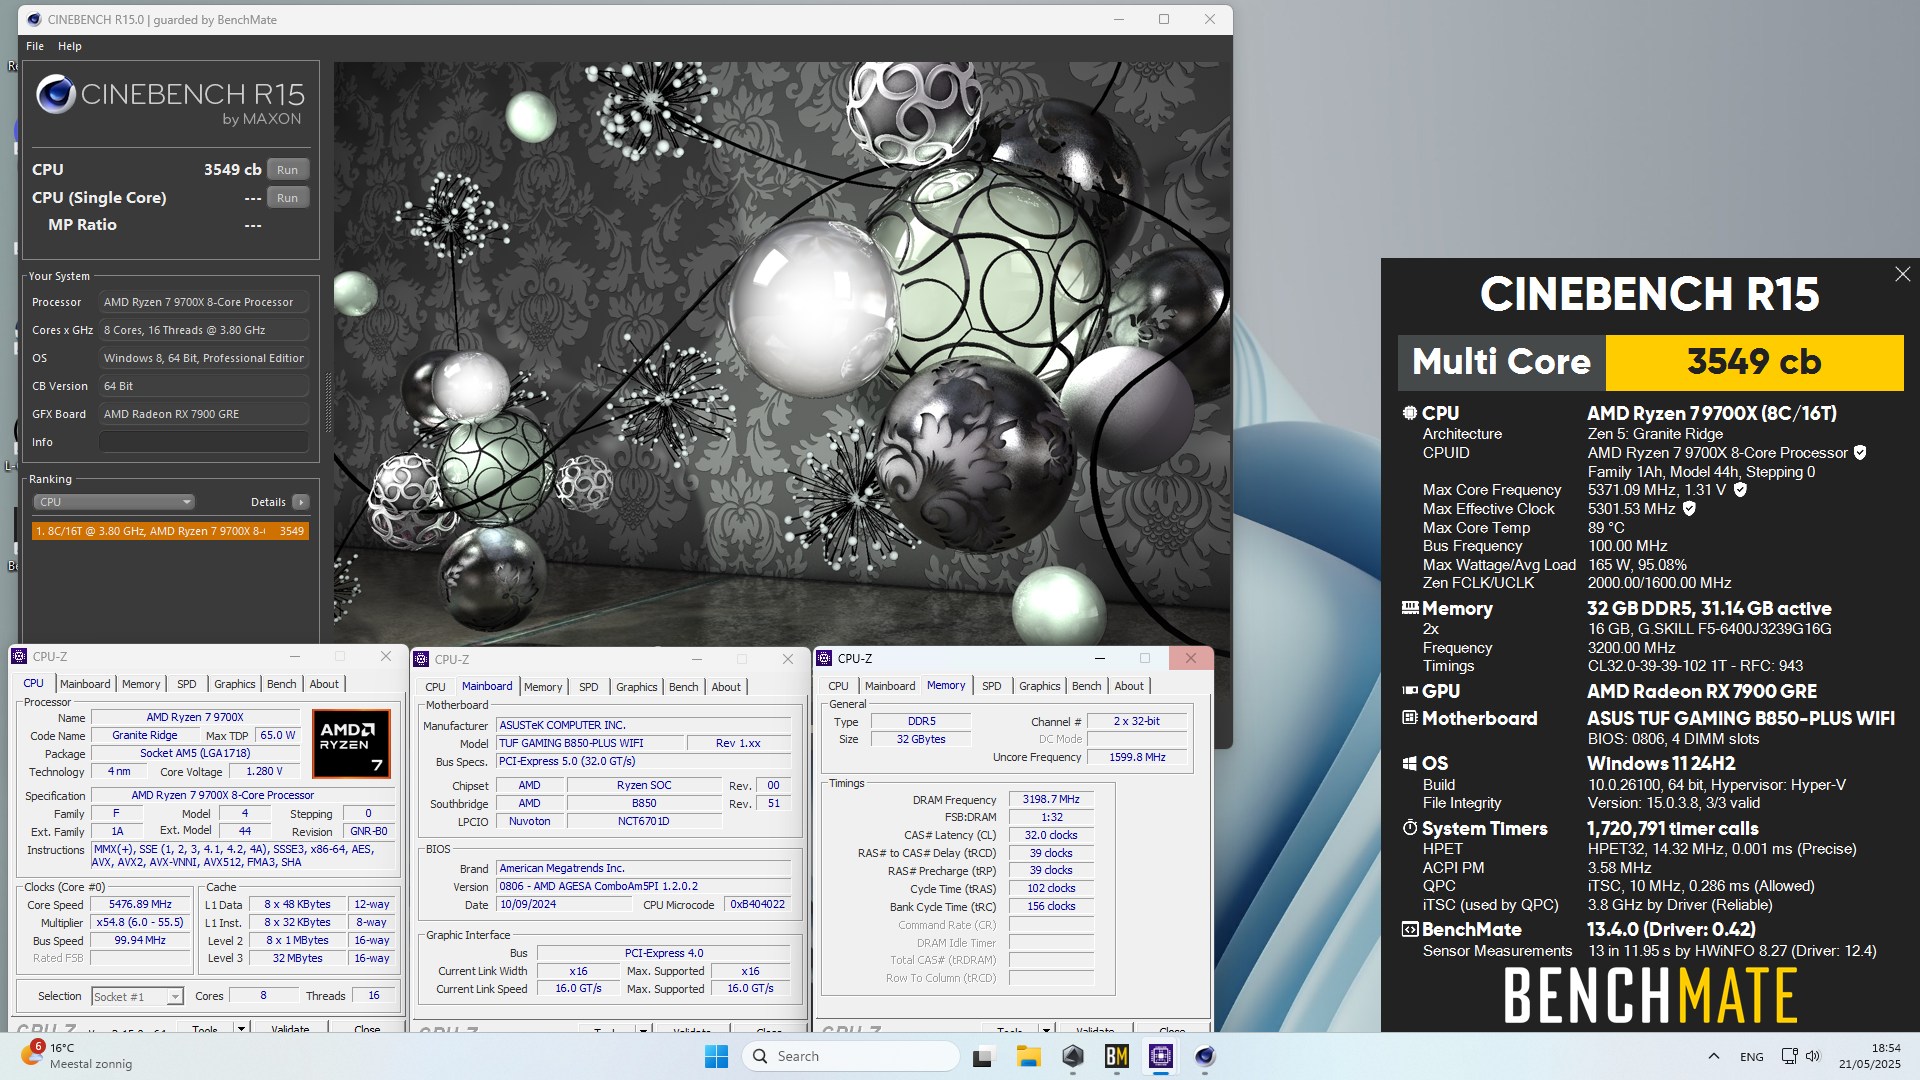Open Task View from the taskbar
This screenshot has width=1920, height=1080.
[983, 1056]
